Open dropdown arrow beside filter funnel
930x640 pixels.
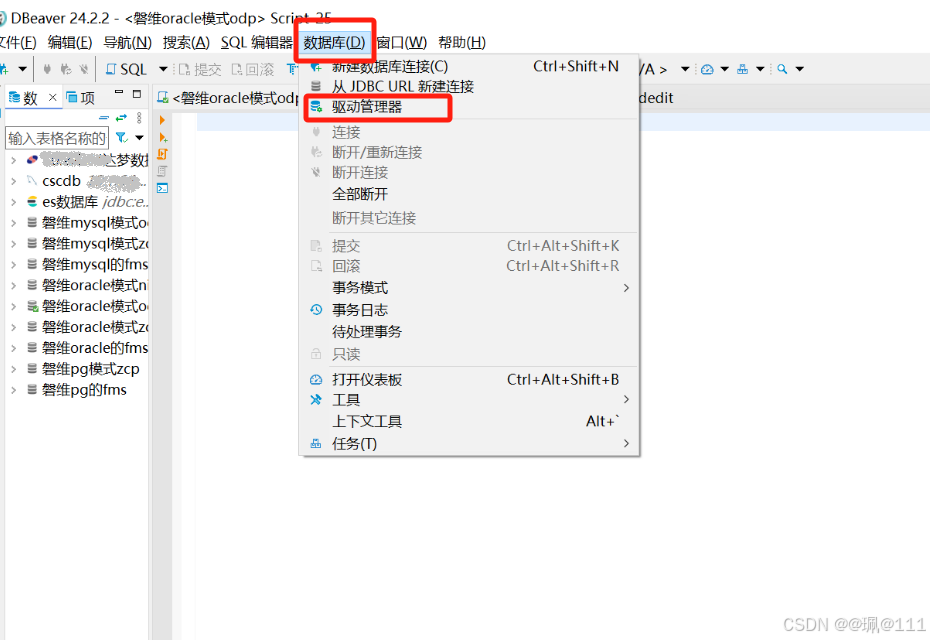[139, 138]
